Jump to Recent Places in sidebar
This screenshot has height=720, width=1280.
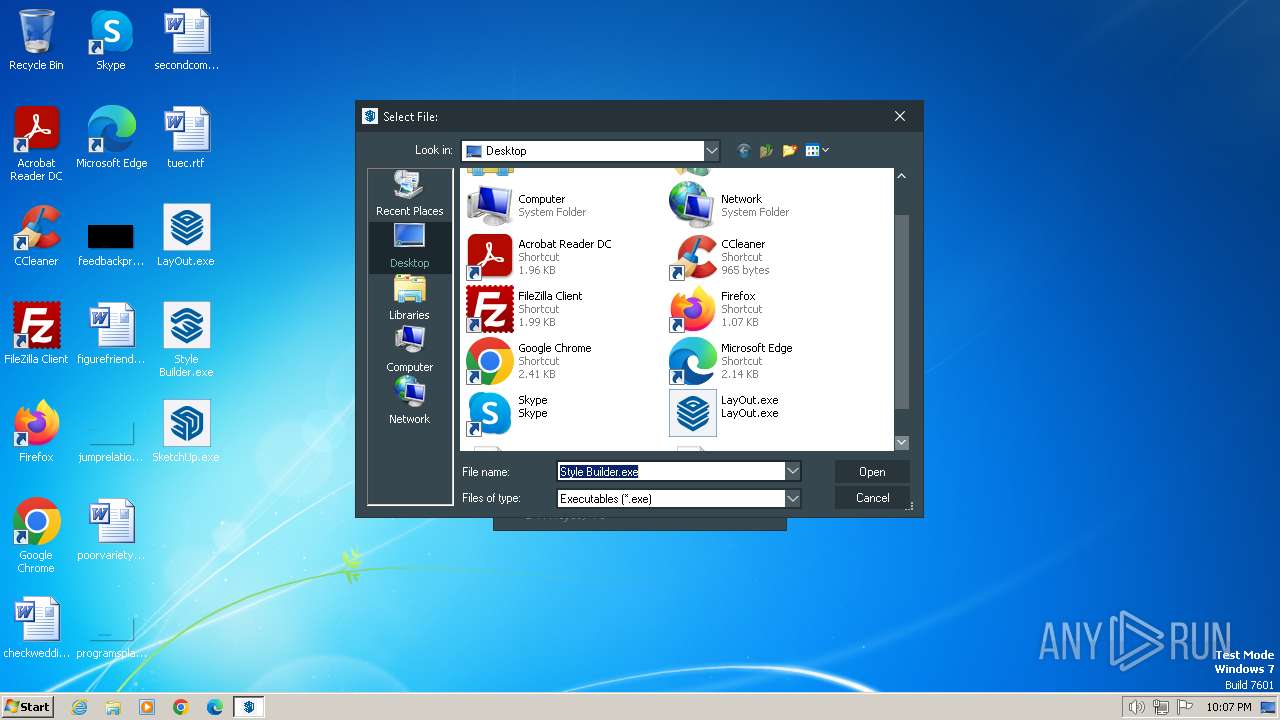(x=409, y=194)
